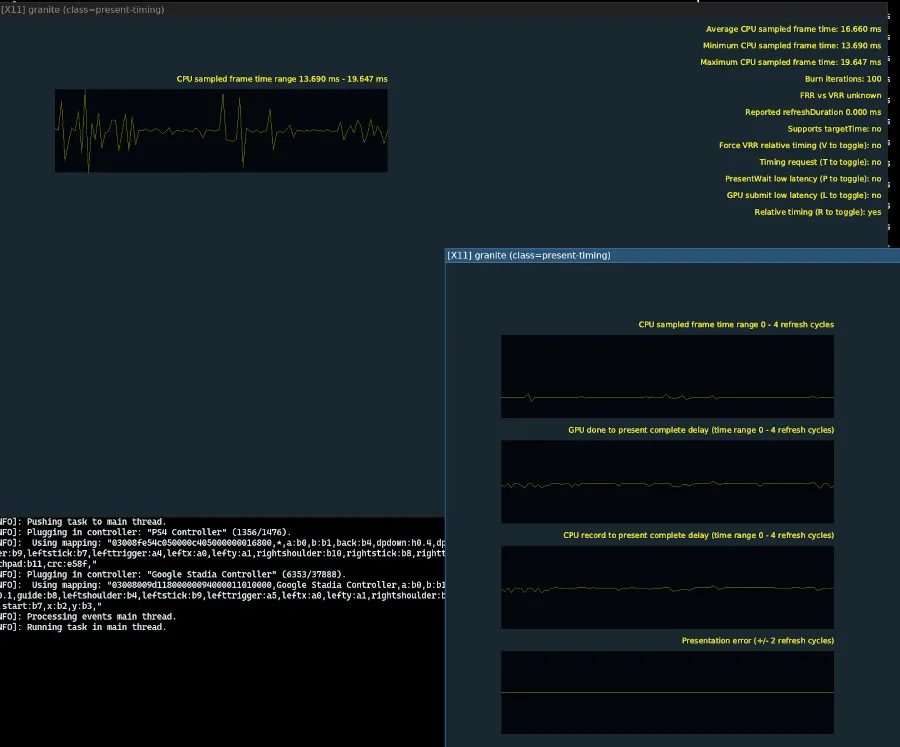Enable PresentWait low latency
This screenshot has width=900, height=747.
coord(803,178)
